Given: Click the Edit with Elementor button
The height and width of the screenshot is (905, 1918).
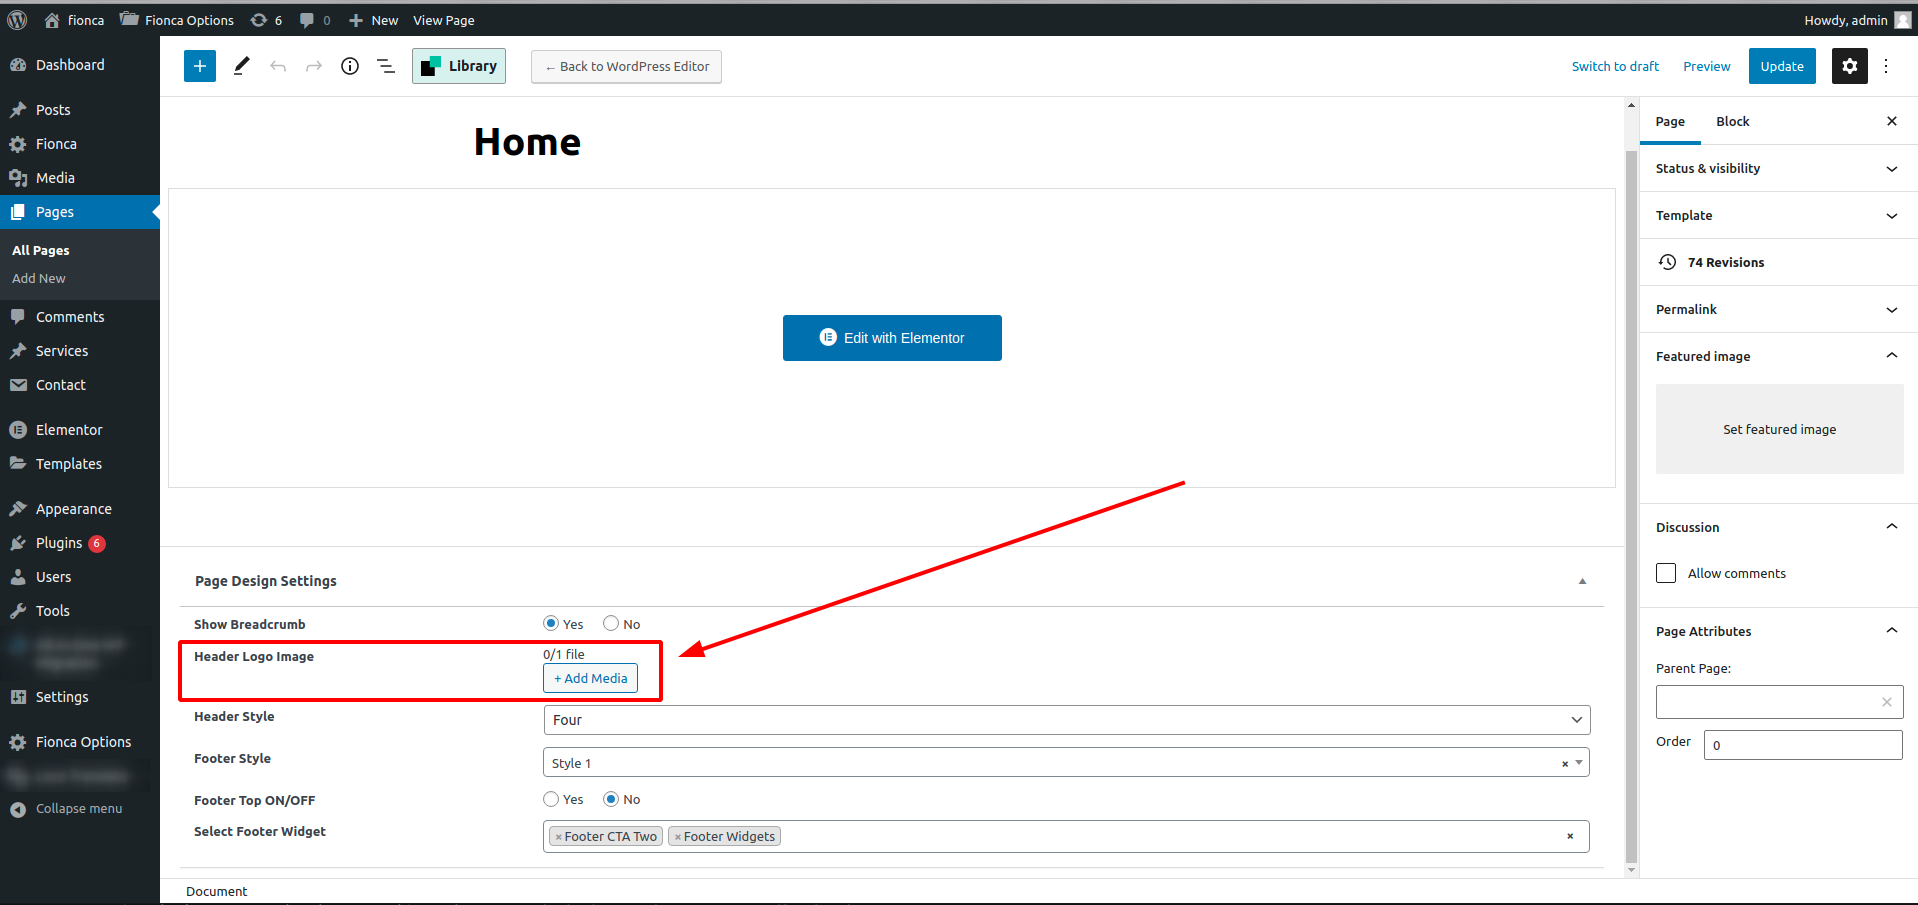Looking at the screenshot, I should tap(892, 338).
